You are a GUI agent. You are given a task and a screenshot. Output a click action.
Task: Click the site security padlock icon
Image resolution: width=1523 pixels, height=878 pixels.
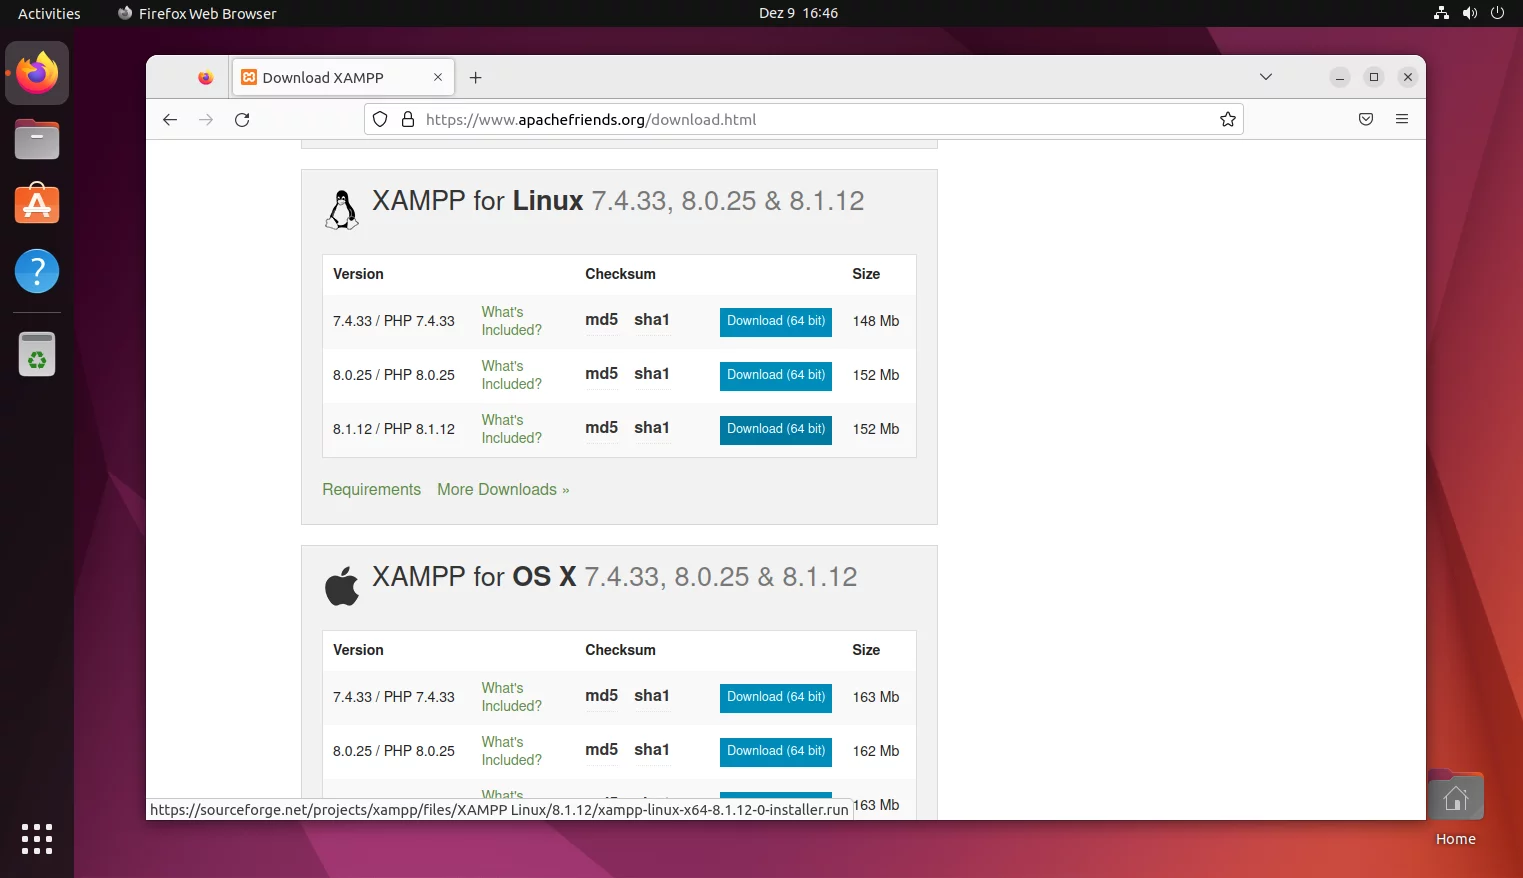(x=408, y=120)
